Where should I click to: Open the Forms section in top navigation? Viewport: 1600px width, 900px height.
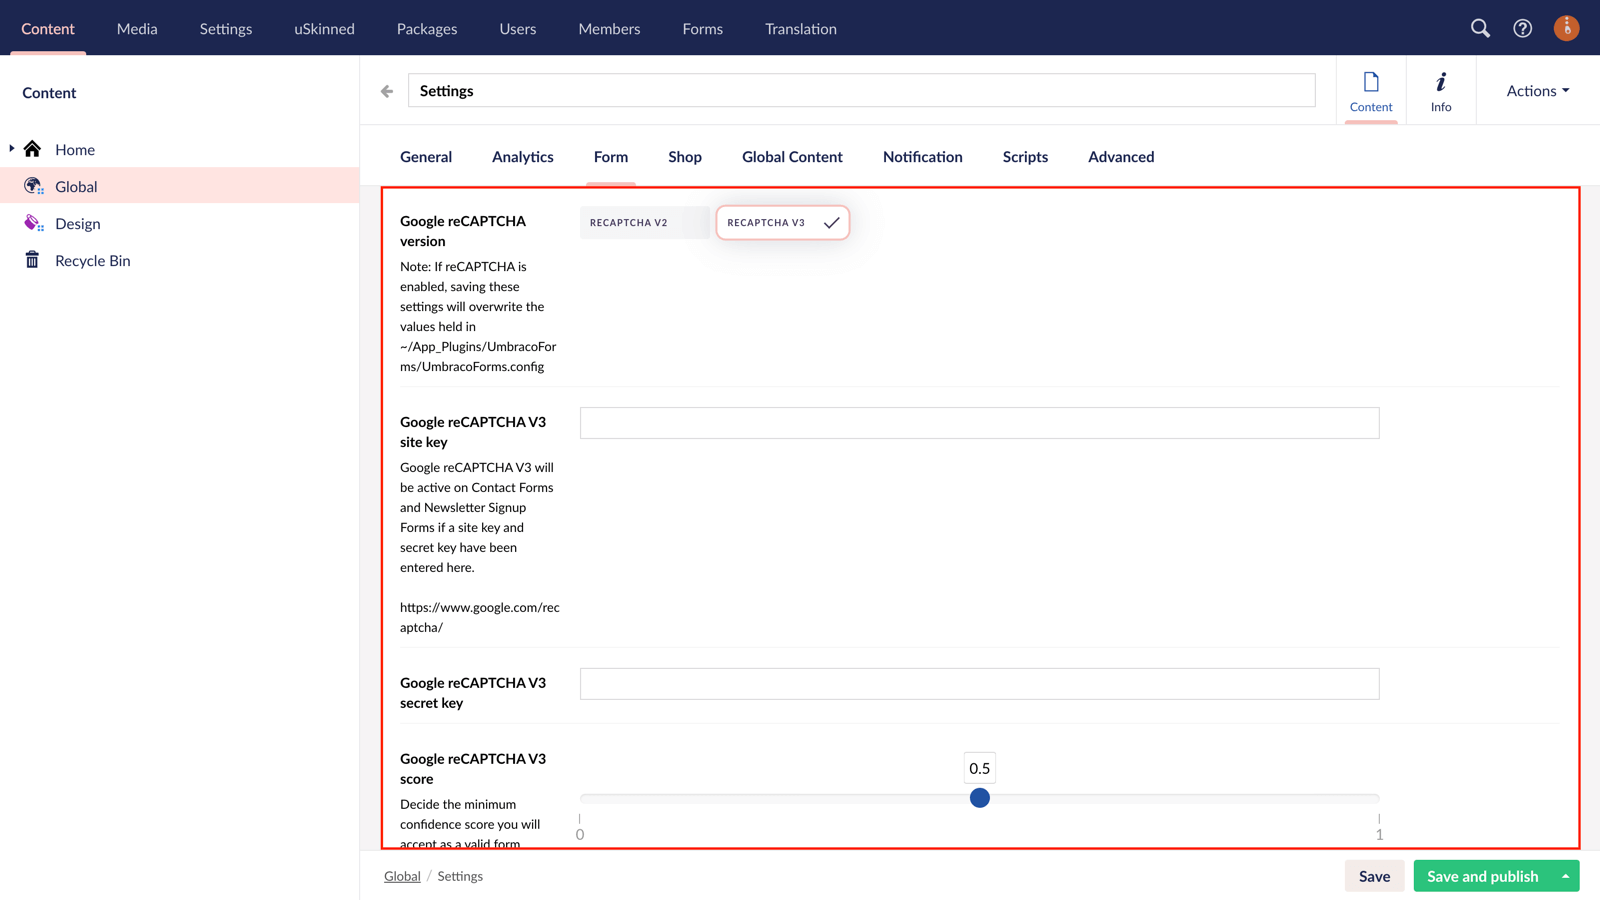tap(702, 28)
